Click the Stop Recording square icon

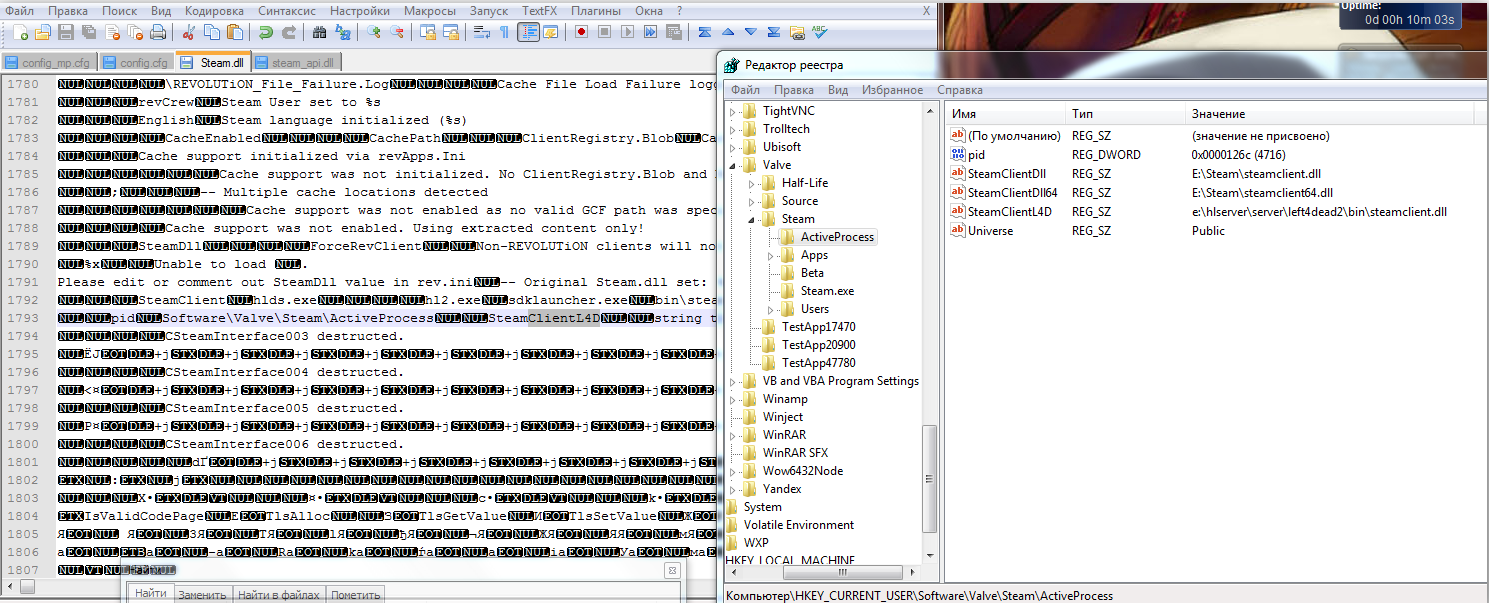604,32
